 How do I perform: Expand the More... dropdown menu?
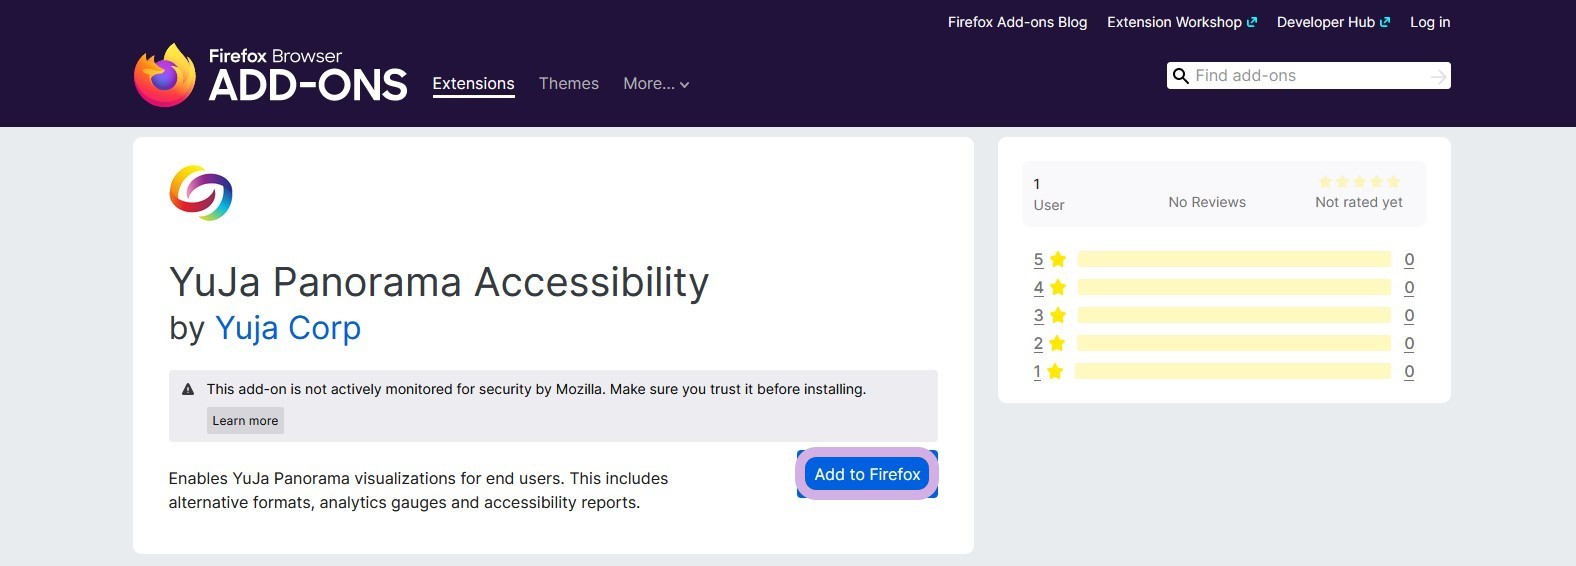(656, 84)
